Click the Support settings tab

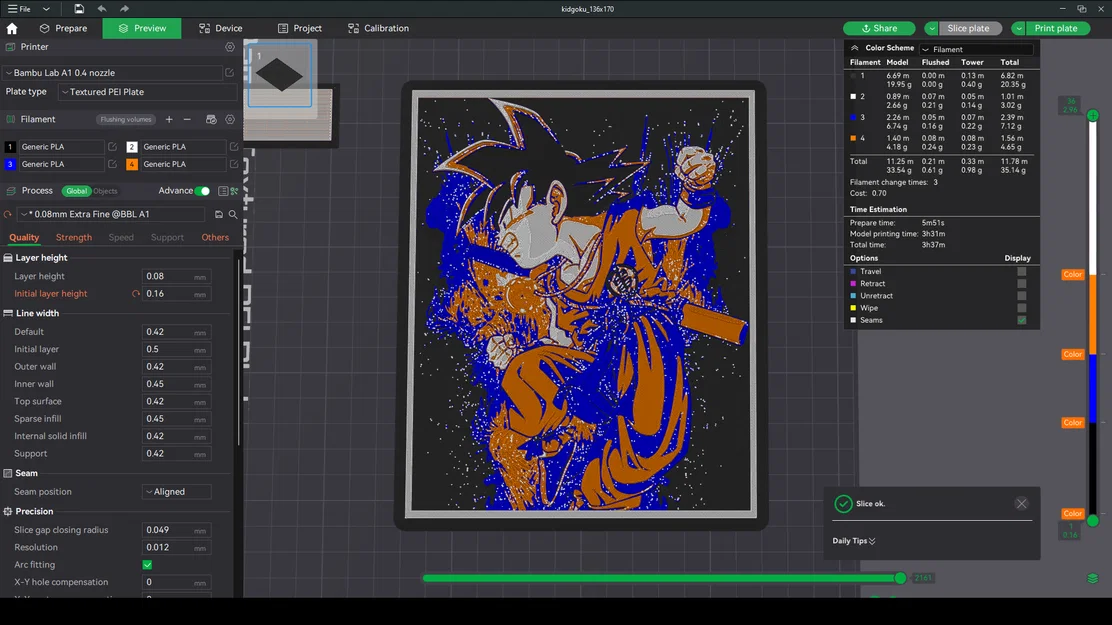click(167, 237)
